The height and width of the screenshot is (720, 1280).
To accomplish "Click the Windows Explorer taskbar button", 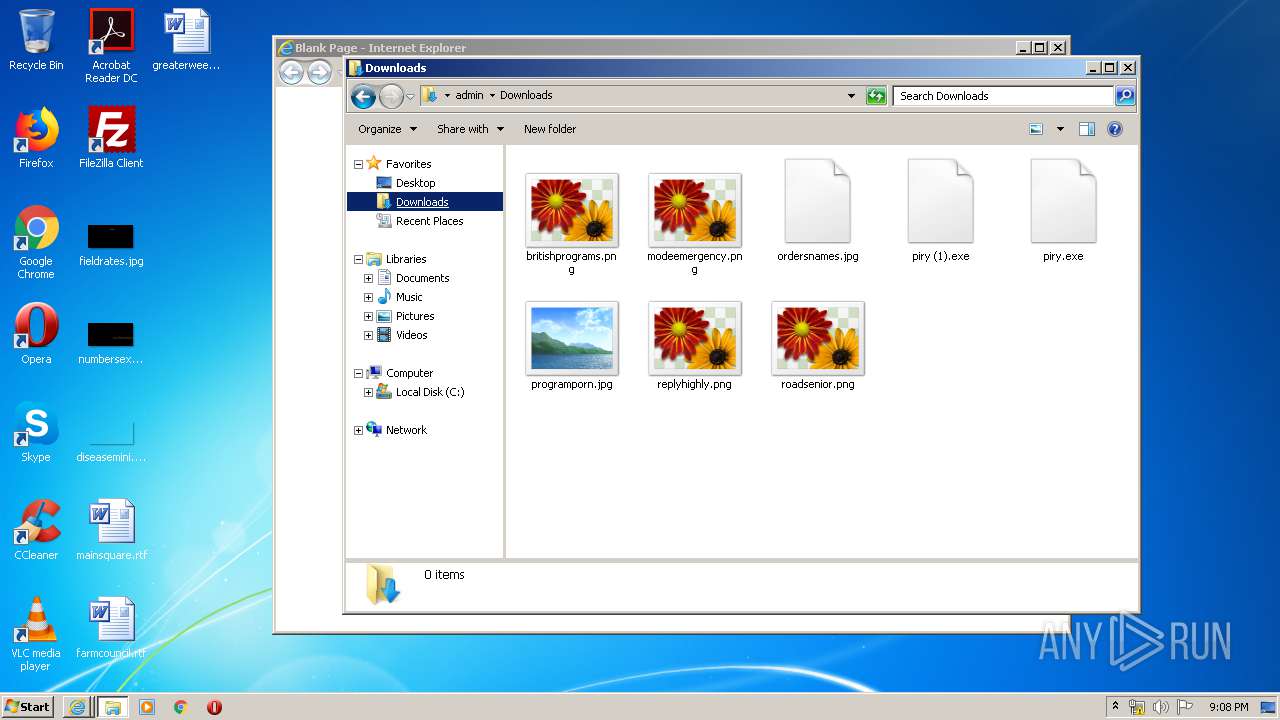I will [112, 707].
